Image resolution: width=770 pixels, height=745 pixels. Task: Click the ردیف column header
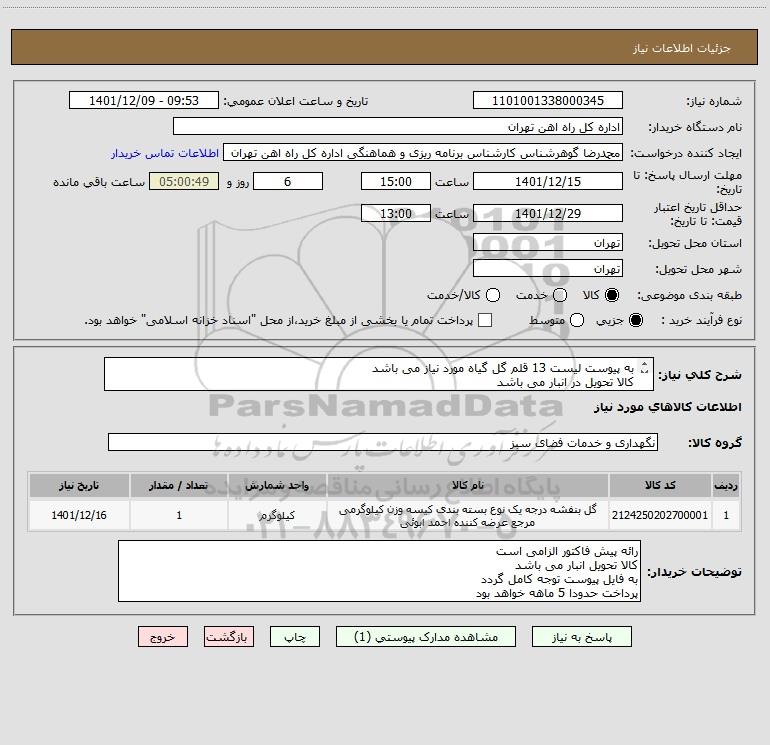[x=726, y=486]
